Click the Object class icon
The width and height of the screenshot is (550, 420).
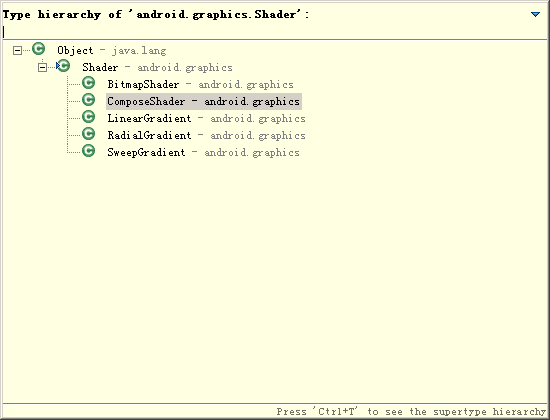click(x=39, y=49)
